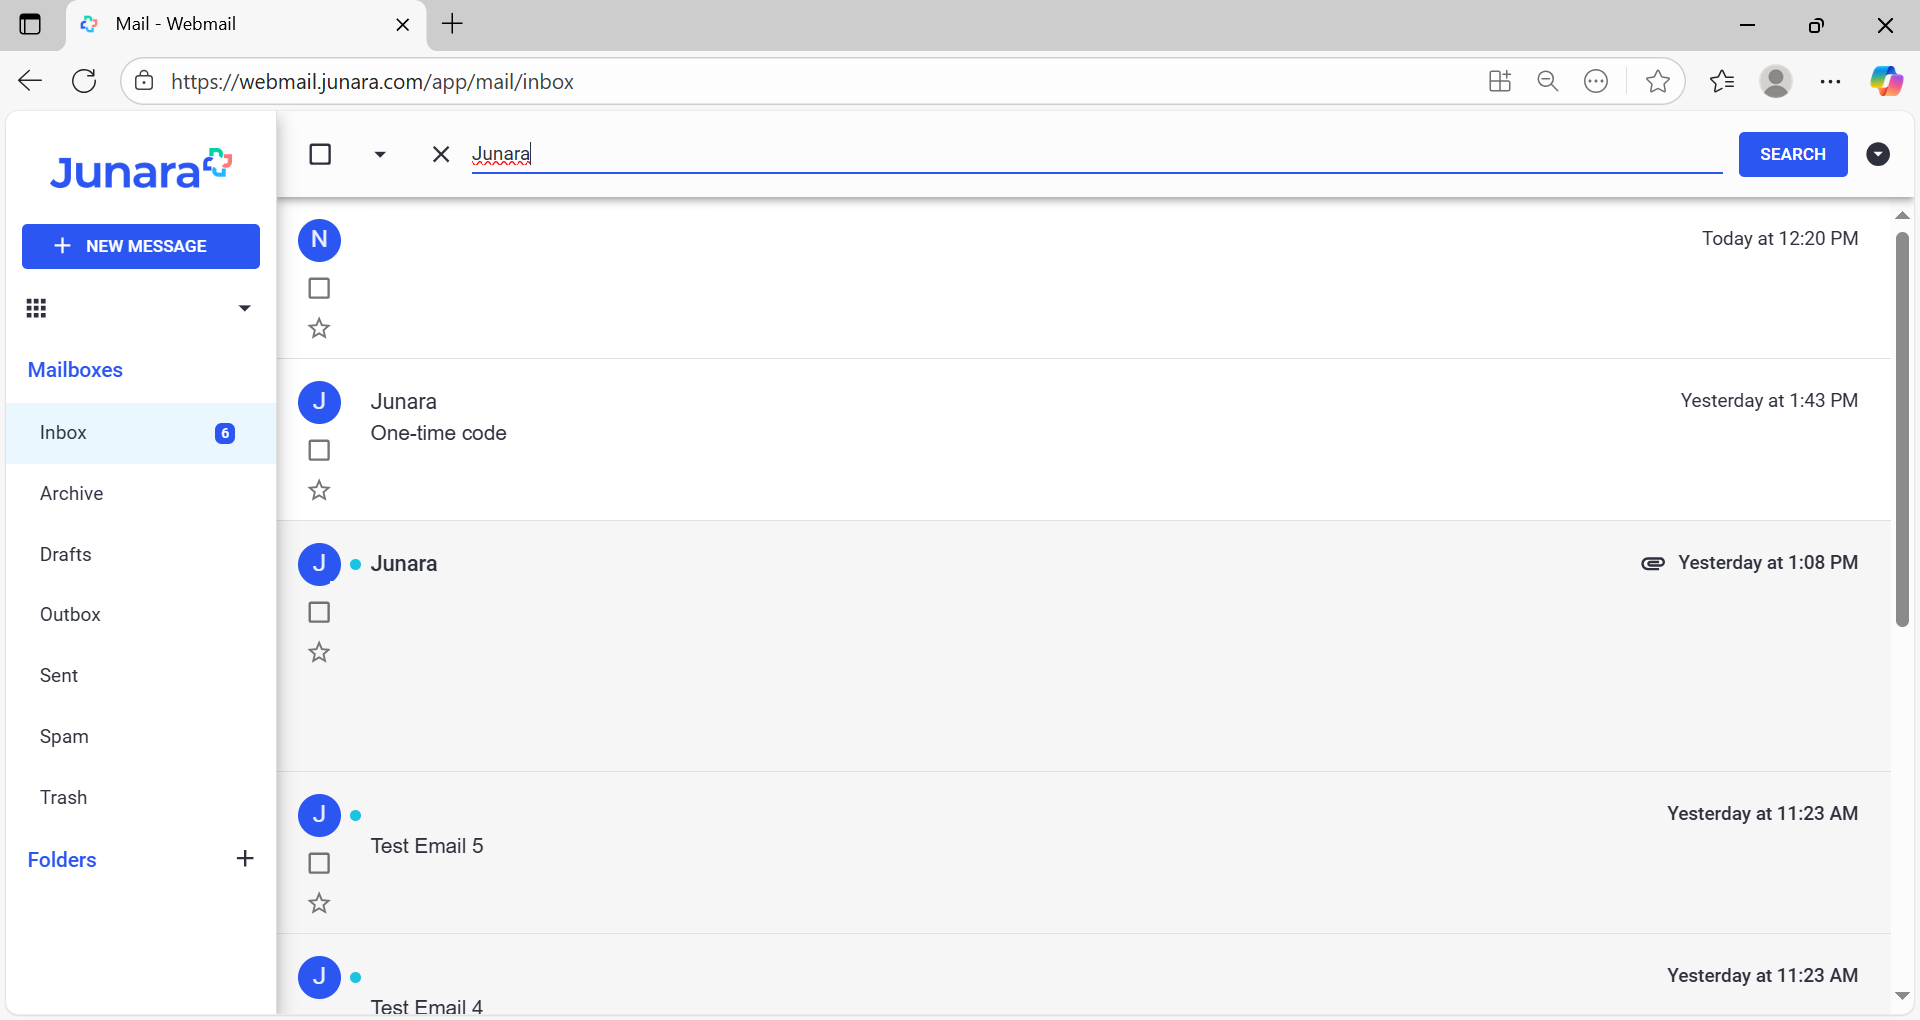Screen dimensions: 1920x1020
Task: Click the Mailboxes heading
Action: (x=75, y=370)
